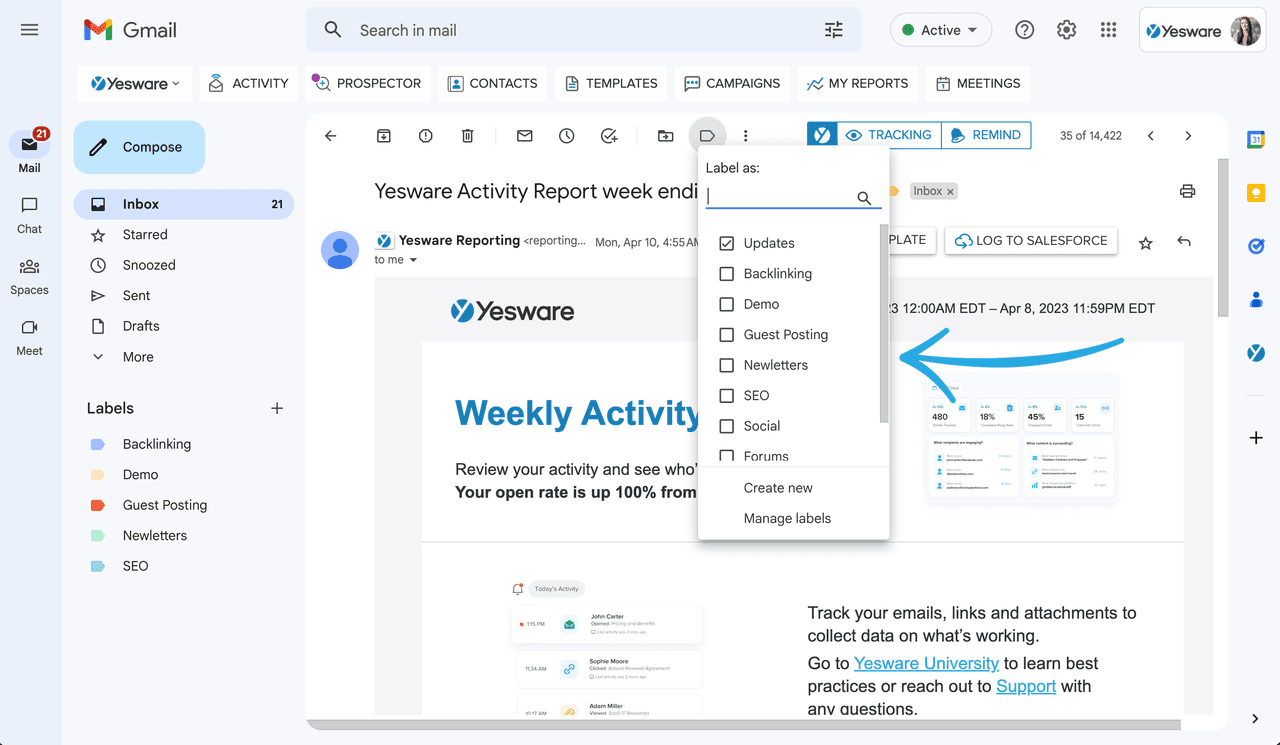Get add-ons plus icon

1256,438
